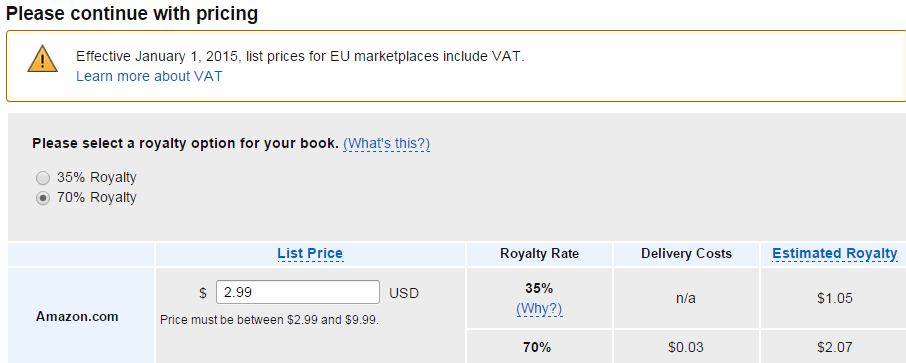Click the Amazon.com marketplace row label
The width and height of the screenshot is (906, 363).
[x=77, y=317]
